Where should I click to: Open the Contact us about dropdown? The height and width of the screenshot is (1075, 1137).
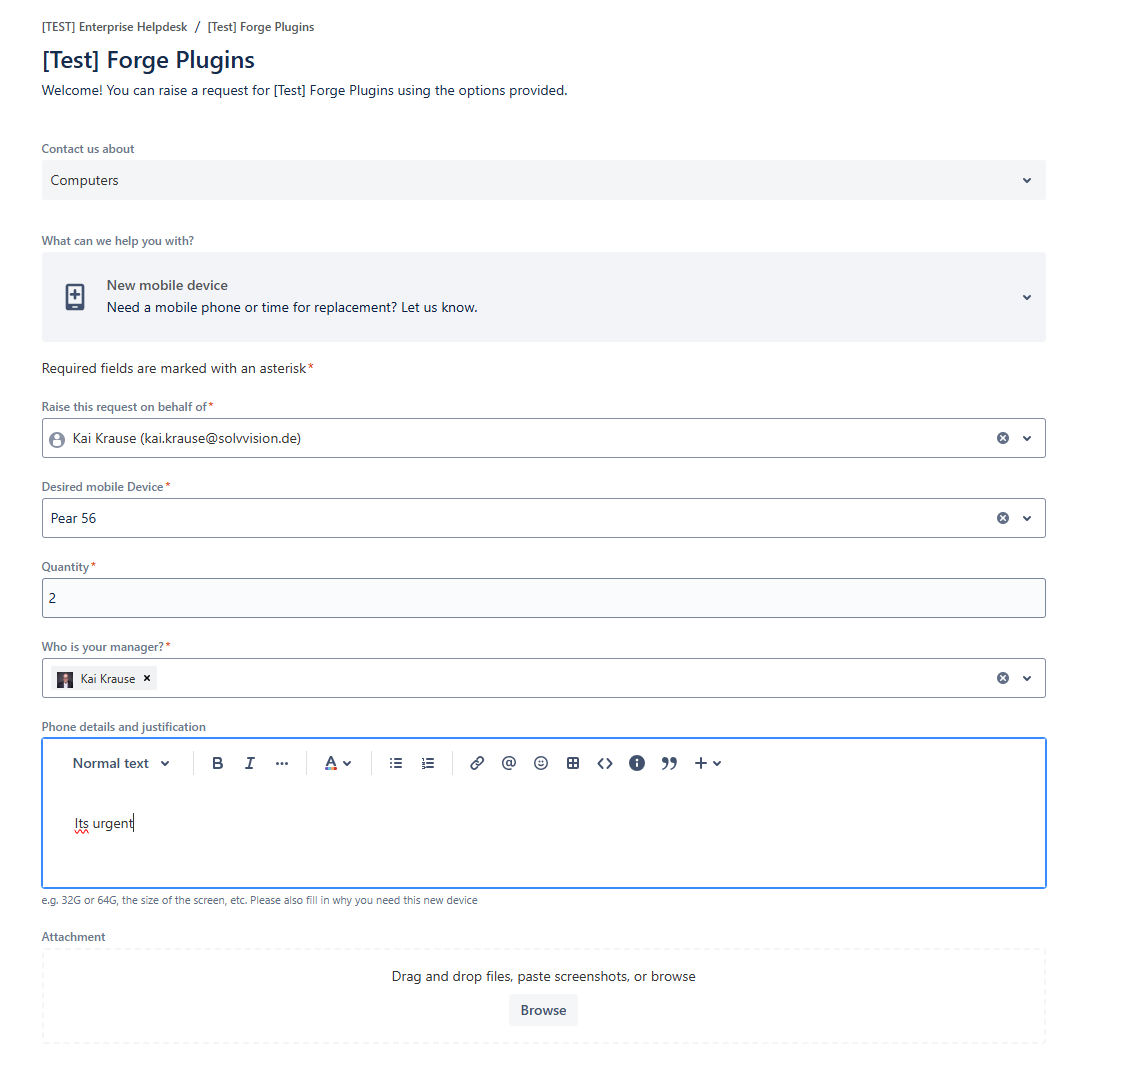[1026, 180]
